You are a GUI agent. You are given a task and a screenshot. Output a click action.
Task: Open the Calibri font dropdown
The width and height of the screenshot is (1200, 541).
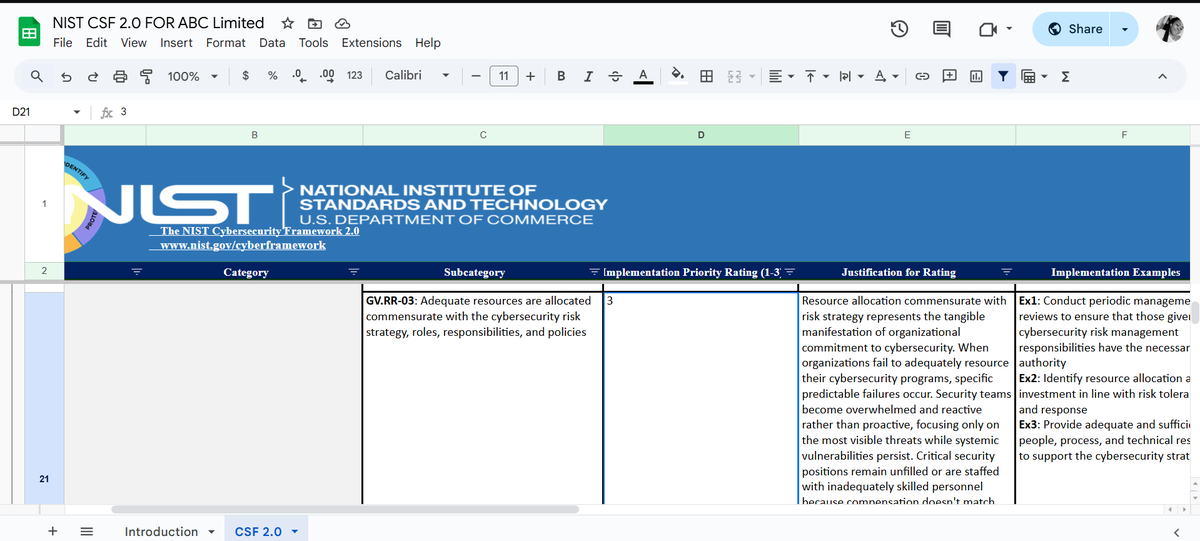point(417,76)
